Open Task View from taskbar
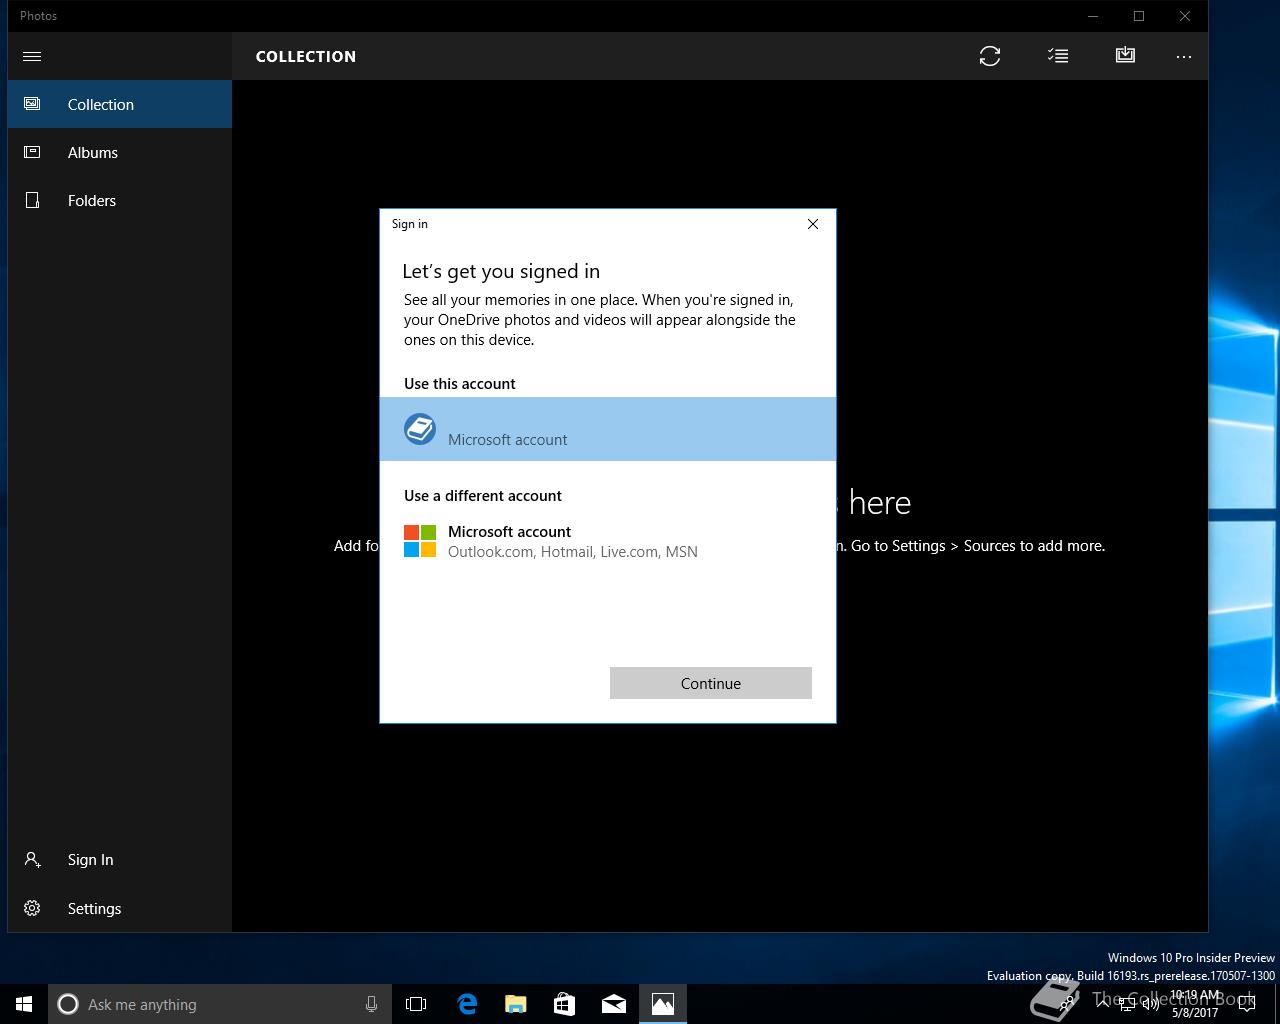 coord(416,1004)
